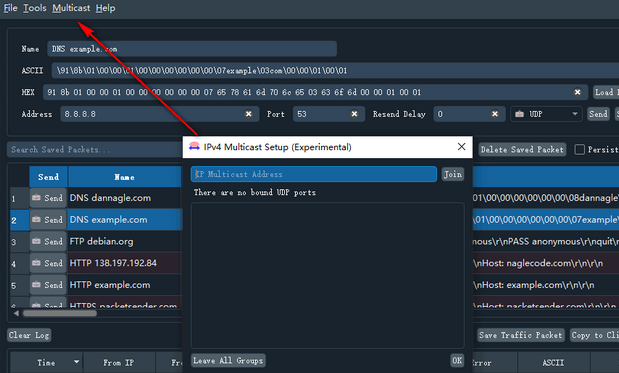Screen dimensions: 619x373
Task: Send the DNS dannagle.com packet
Action: tap(48, 198)
